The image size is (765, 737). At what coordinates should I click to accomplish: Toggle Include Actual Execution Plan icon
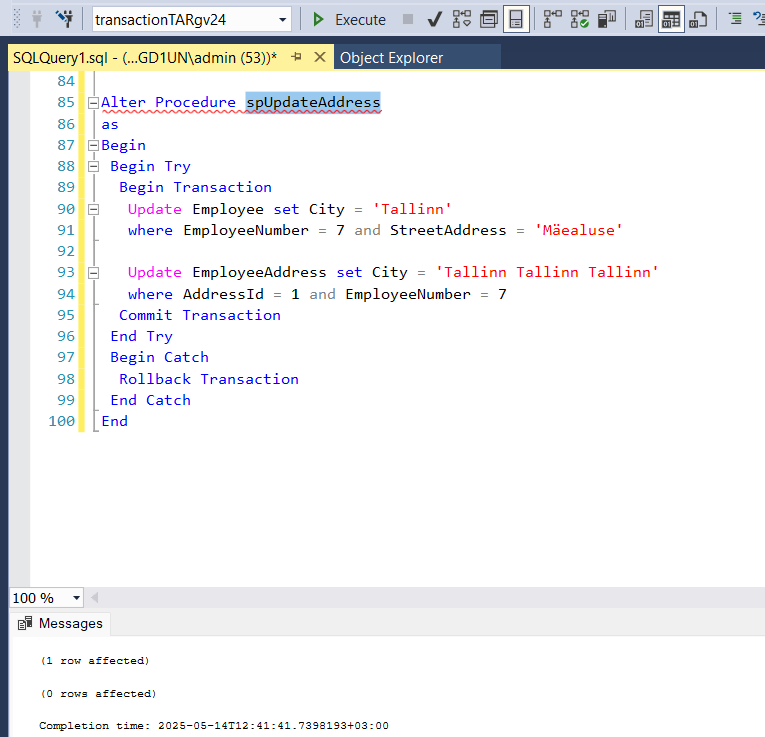pyautogui.click(x=552, y=20)
